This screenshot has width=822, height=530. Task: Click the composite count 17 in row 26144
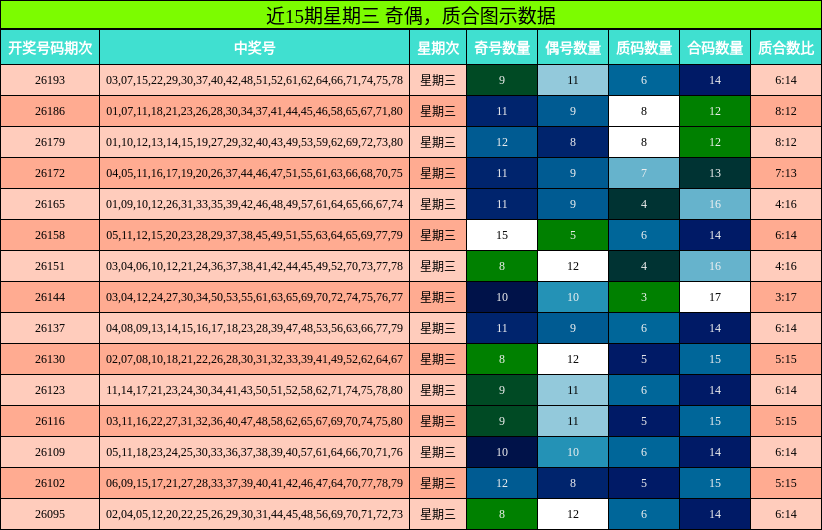pyautogui.click(x=715, y=297)
